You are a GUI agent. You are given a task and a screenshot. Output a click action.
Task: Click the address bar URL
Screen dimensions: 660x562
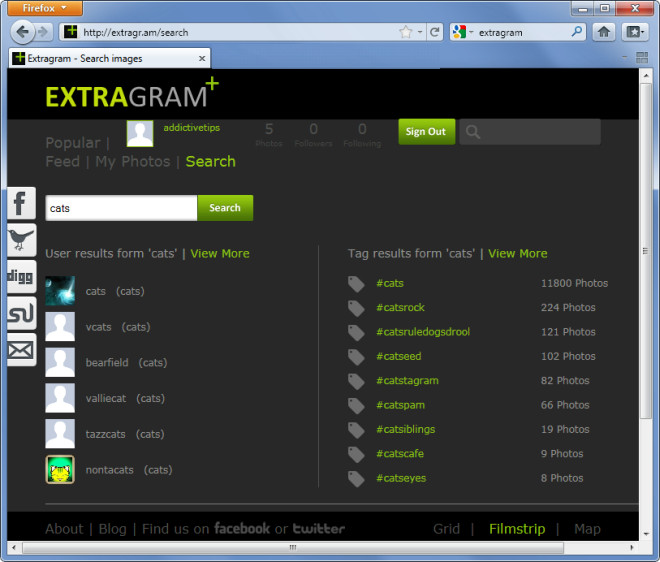(x=136, y=32)
